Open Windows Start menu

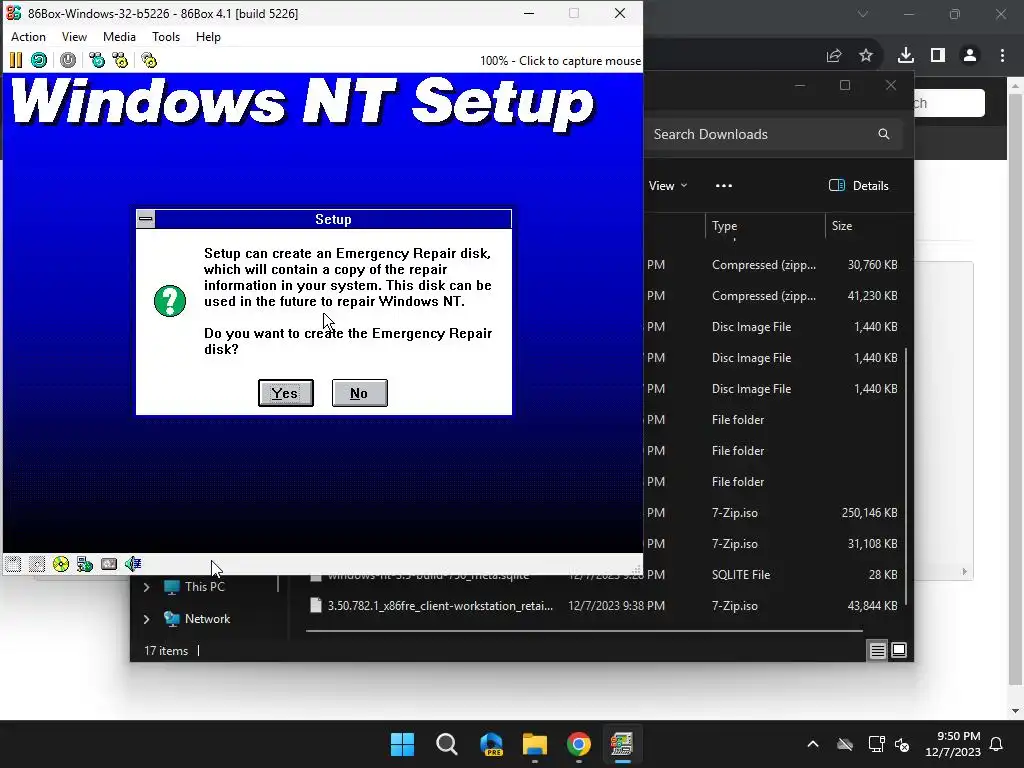402,744
